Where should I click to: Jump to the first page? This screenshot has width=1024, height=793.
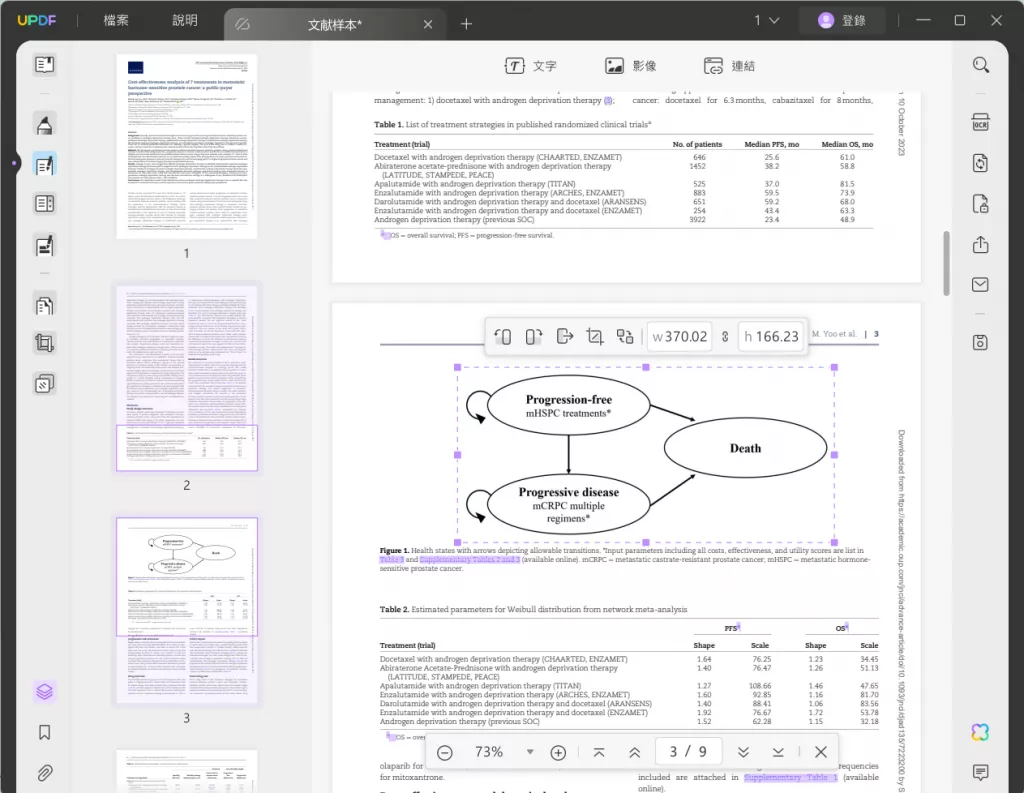pos(599,753)
